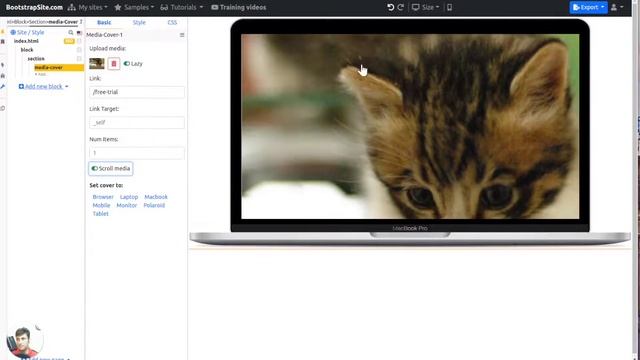
Task: Click the badge next to index.html
Action: (x=69, y=41)
